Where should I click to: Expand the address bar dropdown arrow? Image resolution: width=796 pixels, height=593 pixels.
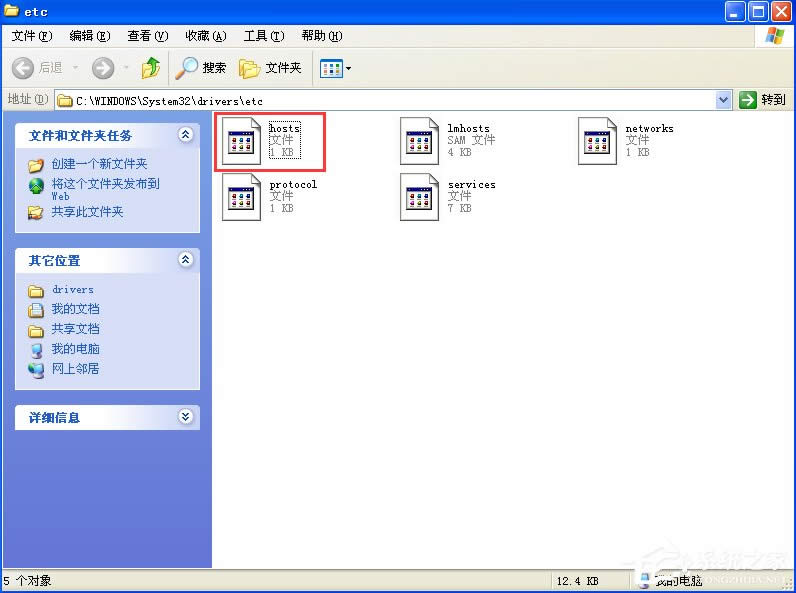[x=724, y=100]
